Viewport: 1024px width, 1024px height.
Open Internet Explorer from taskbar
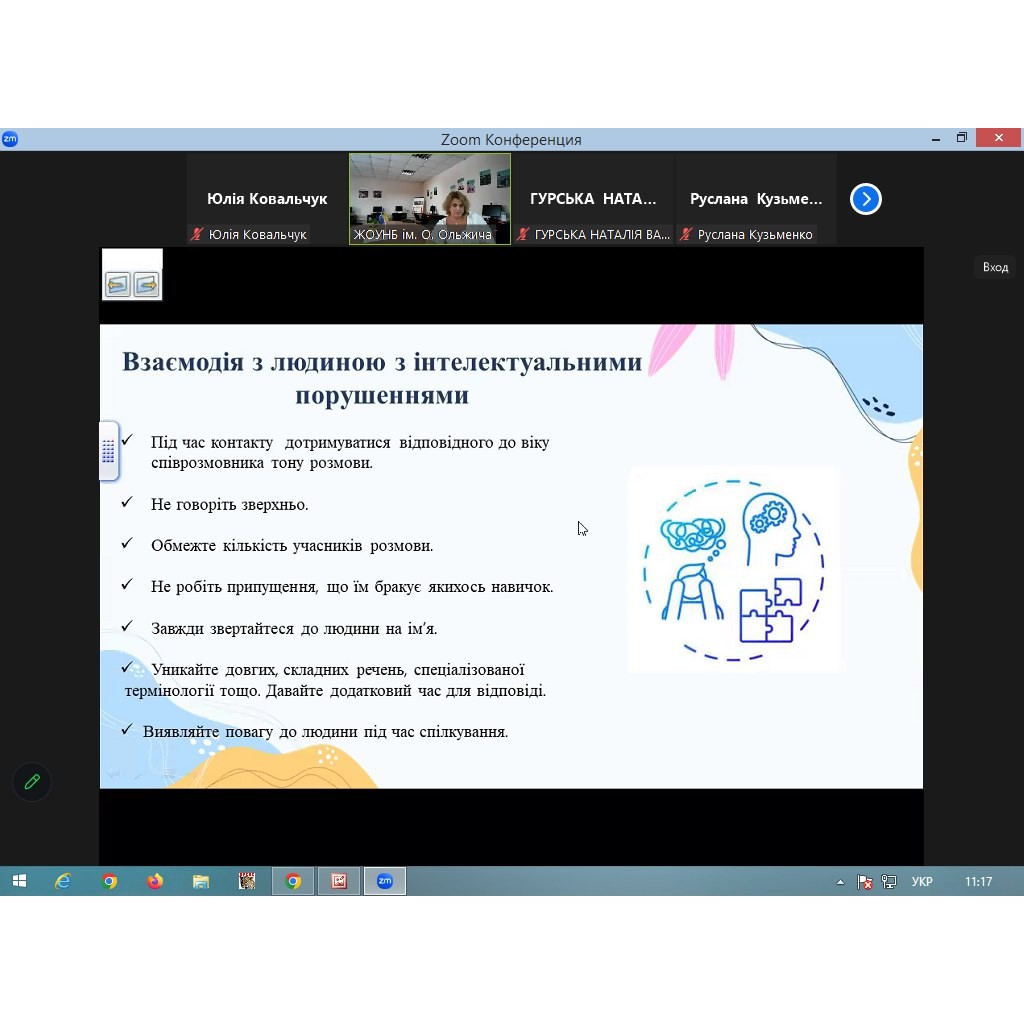point(63,881)
